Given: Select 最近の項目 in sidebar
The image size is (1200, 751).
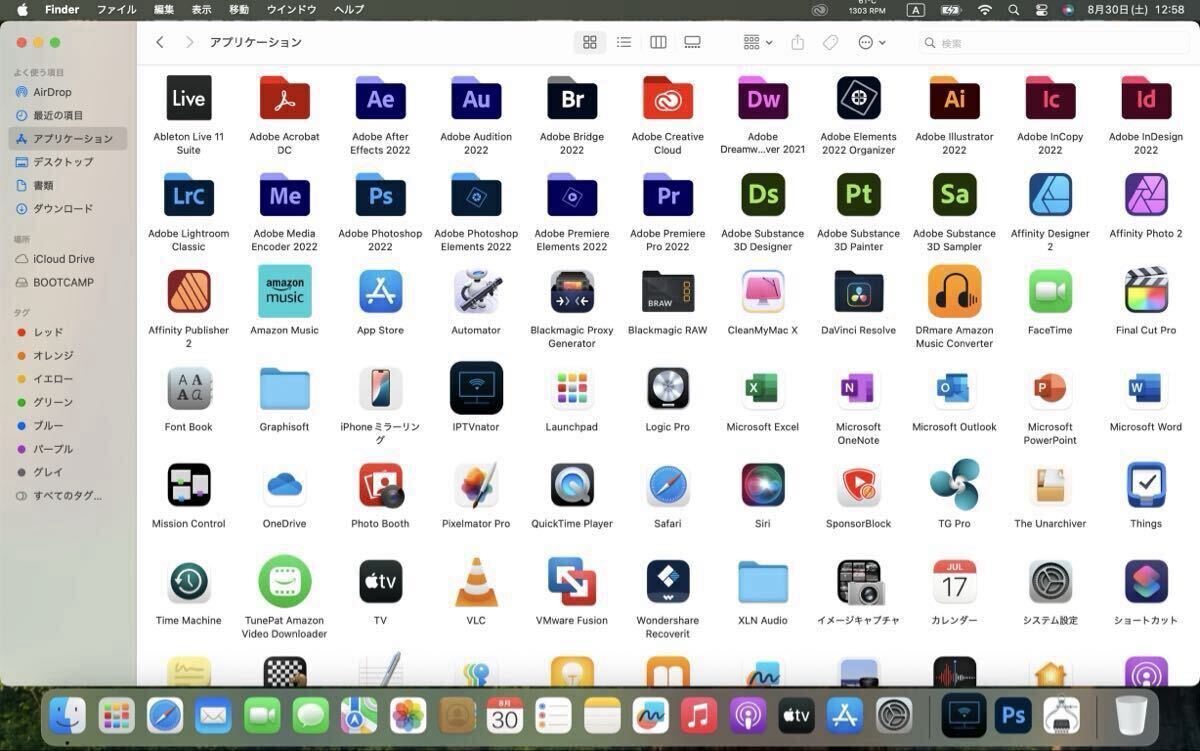Looking at the screenshot, I should click(68, 115).
